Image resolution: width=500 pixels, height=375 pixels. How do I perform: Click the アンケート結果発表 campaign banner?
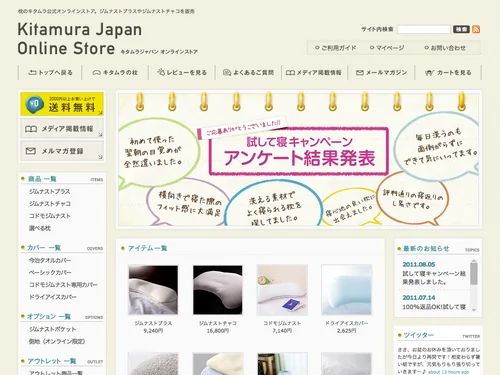(x=299, y=159)
